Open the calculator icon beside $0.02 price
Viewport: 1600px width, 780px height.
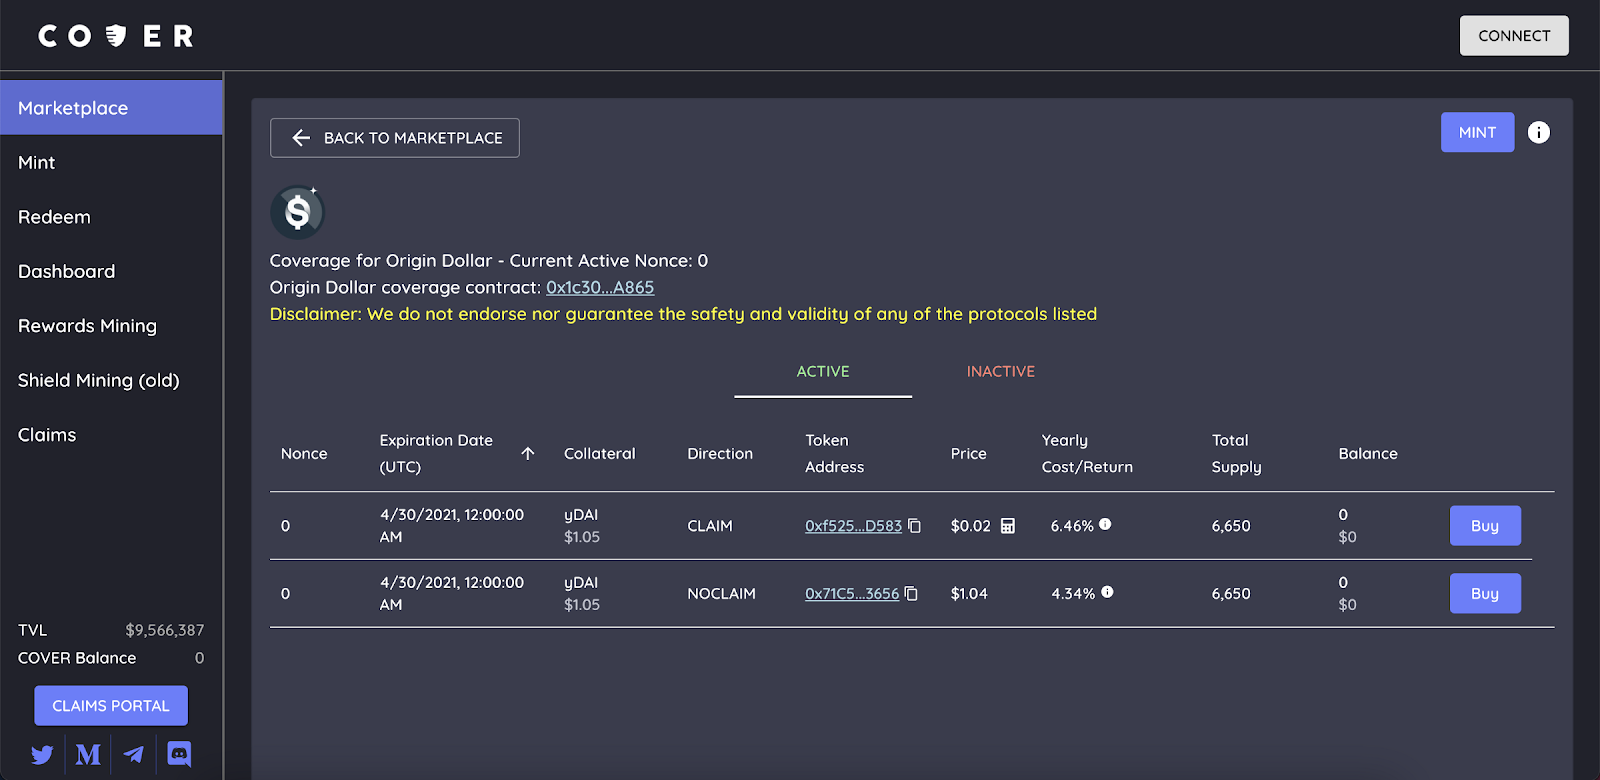[x=1008, y=526]
